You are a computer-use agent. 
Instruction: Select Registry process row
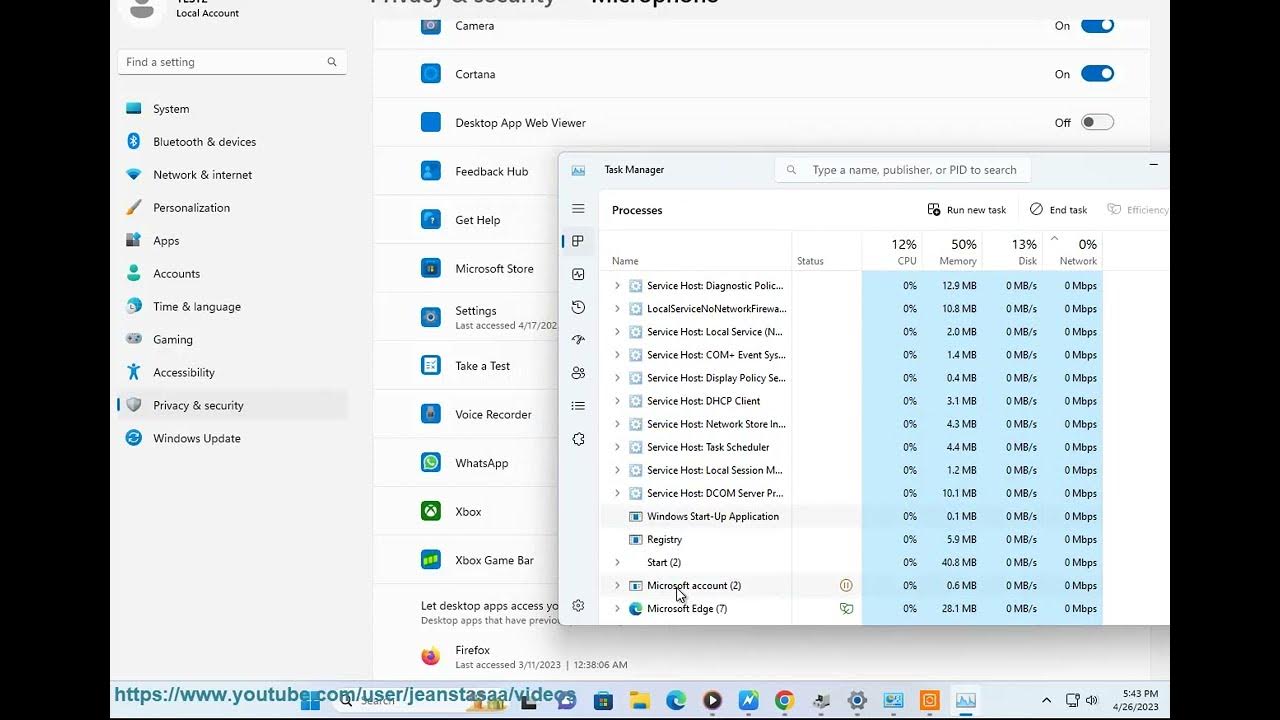[851, 539]
